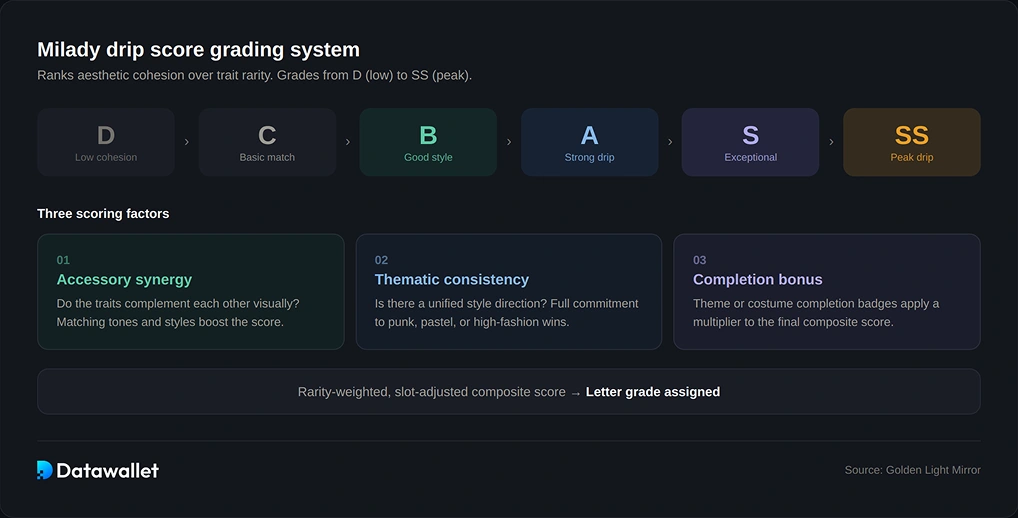
Task: Click the Source: Golden Light Mirror credit
Action: coord(912,470)
